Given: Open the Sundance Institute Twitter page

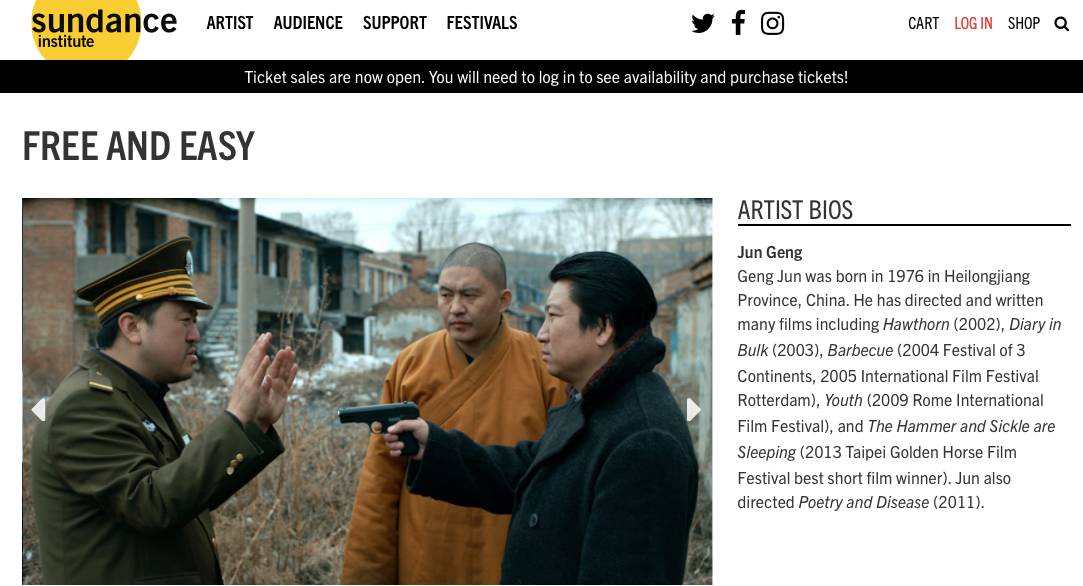Looking at the screenshot, I should (702, 23).
